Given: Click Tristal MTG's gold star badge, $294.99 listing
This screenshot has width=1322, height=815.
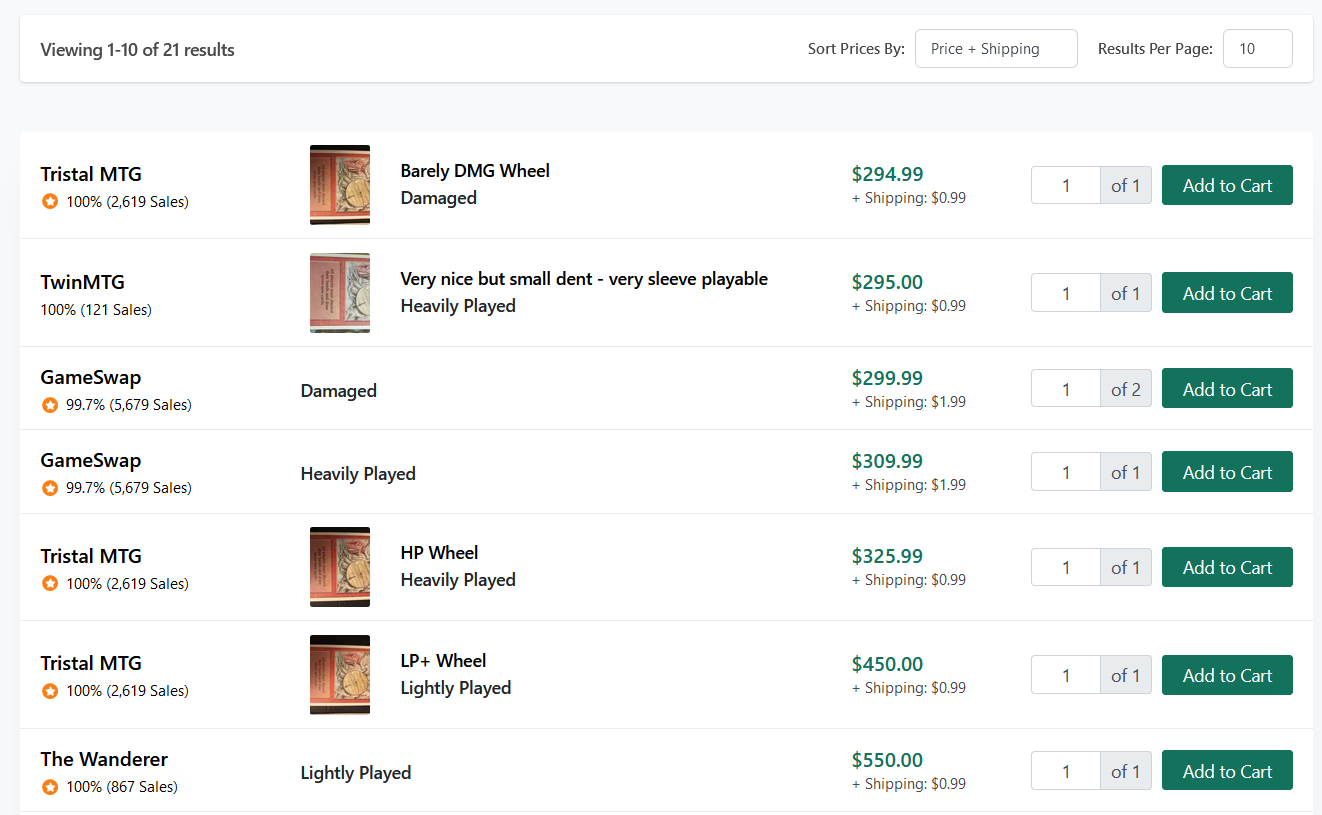Looking at the screenshot, I should coord(50,202).
